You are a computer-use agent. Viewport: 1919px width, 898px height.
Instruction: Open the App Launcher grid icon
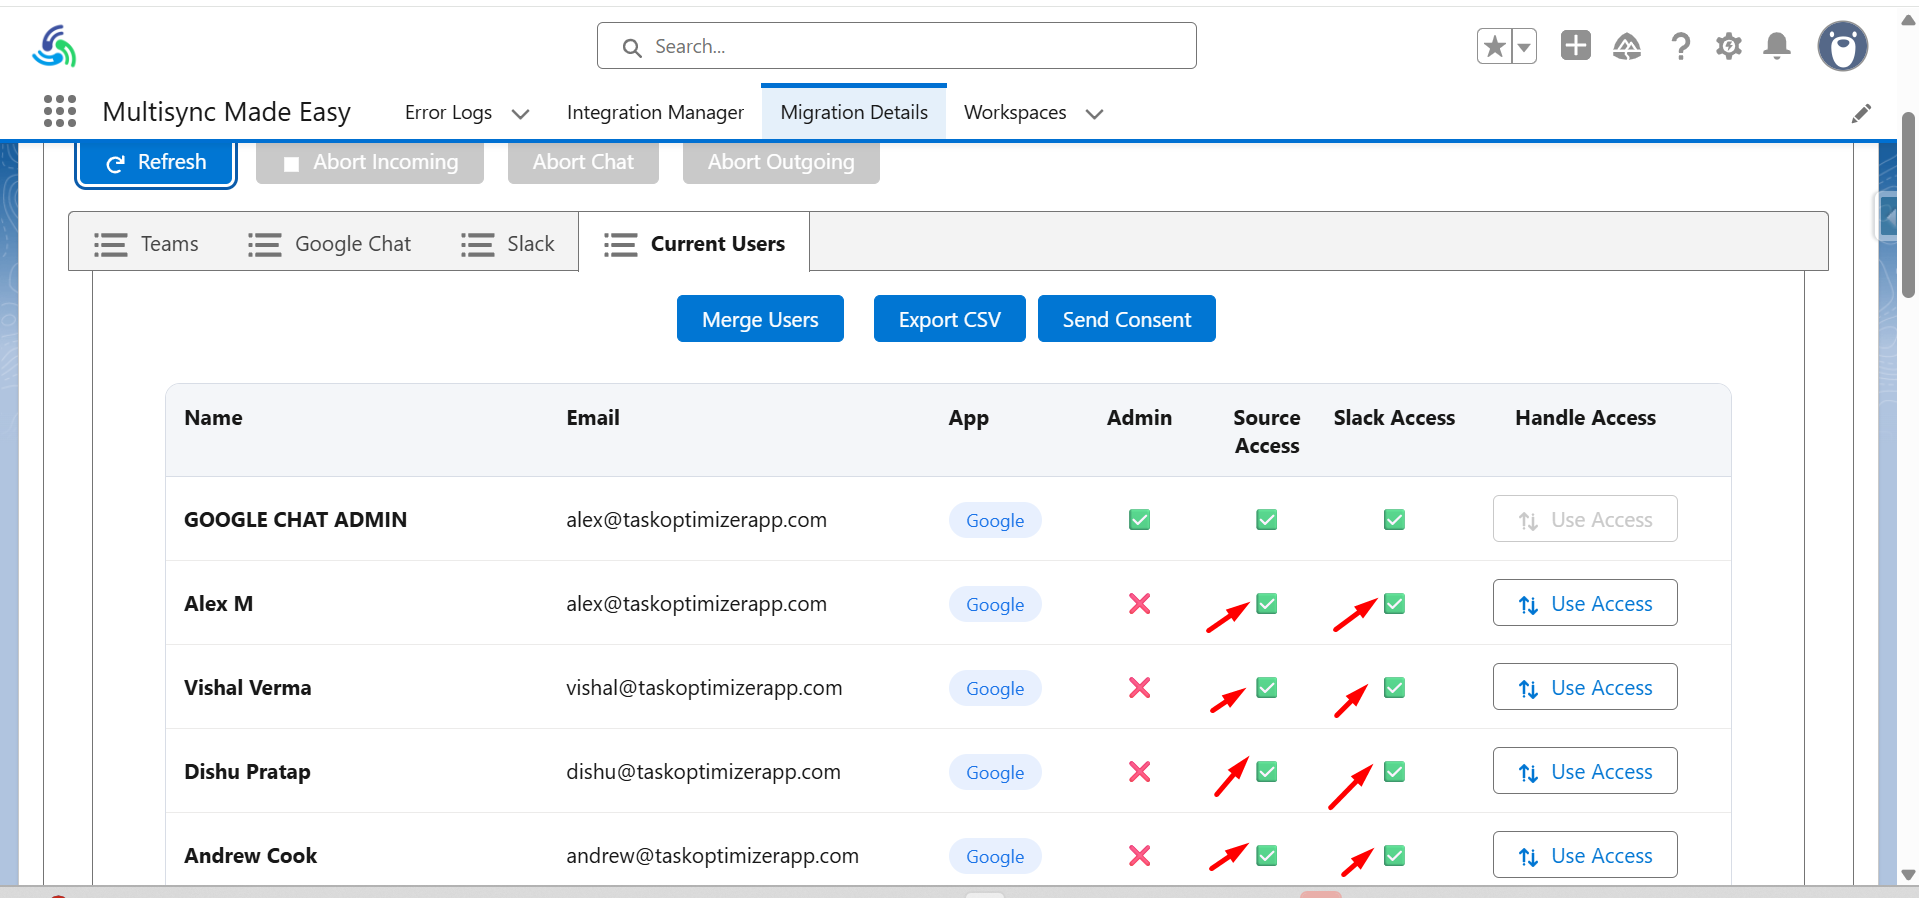[x=60, y=111]
